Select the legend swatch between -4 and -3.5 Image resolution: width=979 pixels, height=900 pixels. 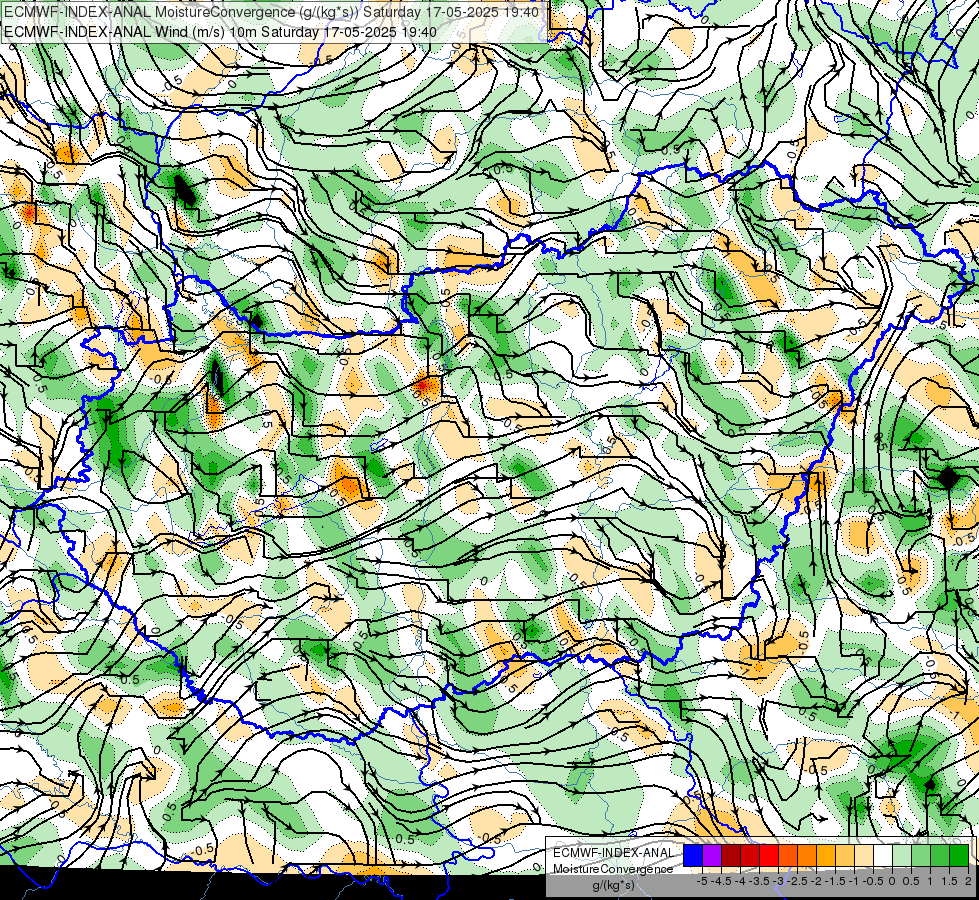coord(750,856)
